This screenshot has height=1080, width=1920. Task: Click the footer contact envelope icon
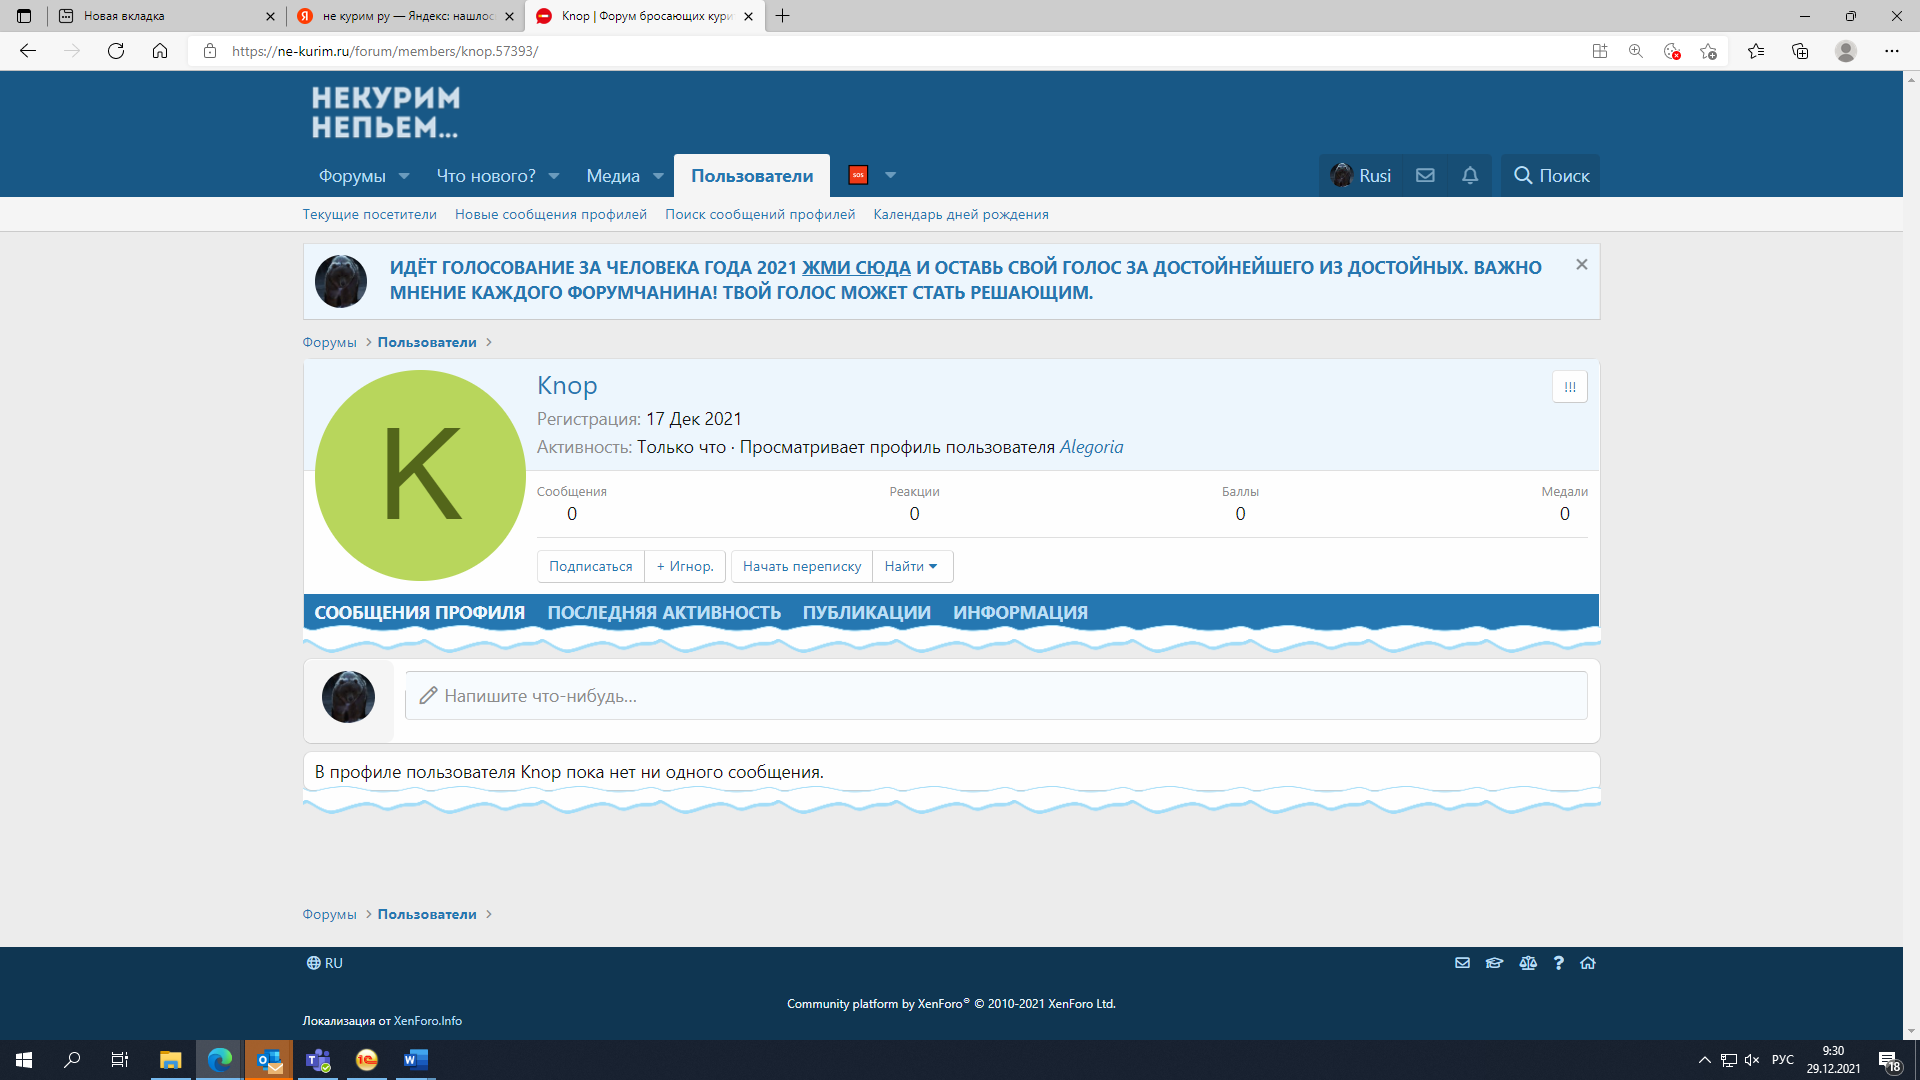point(1462,963)
